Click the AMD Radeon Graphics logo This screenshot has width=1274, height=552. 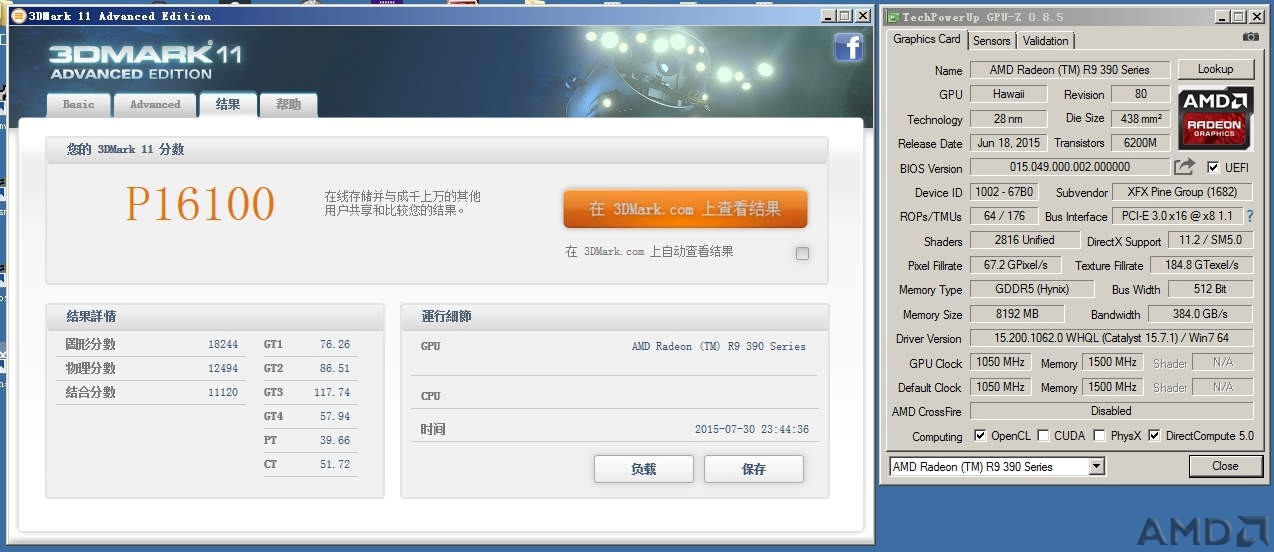tap(1215, 118)
